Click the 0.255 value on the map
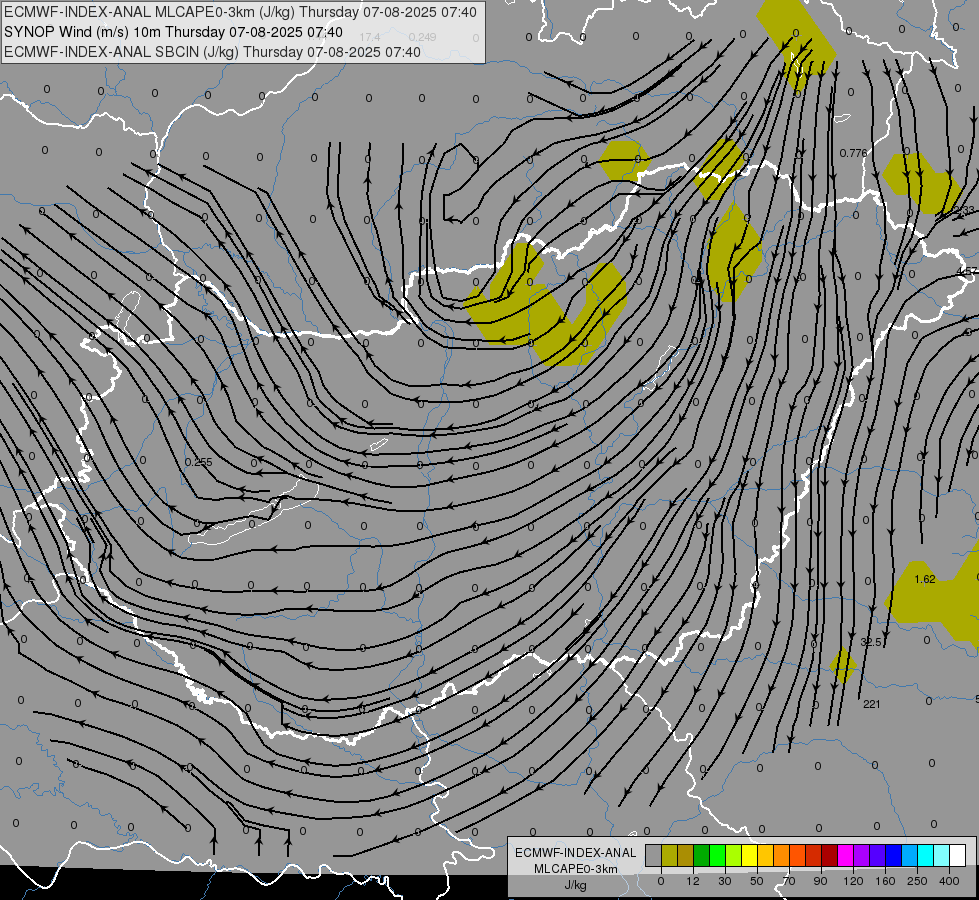Image resolution: width=979 pixels, height=900 pixels. [x=199, y=462]
